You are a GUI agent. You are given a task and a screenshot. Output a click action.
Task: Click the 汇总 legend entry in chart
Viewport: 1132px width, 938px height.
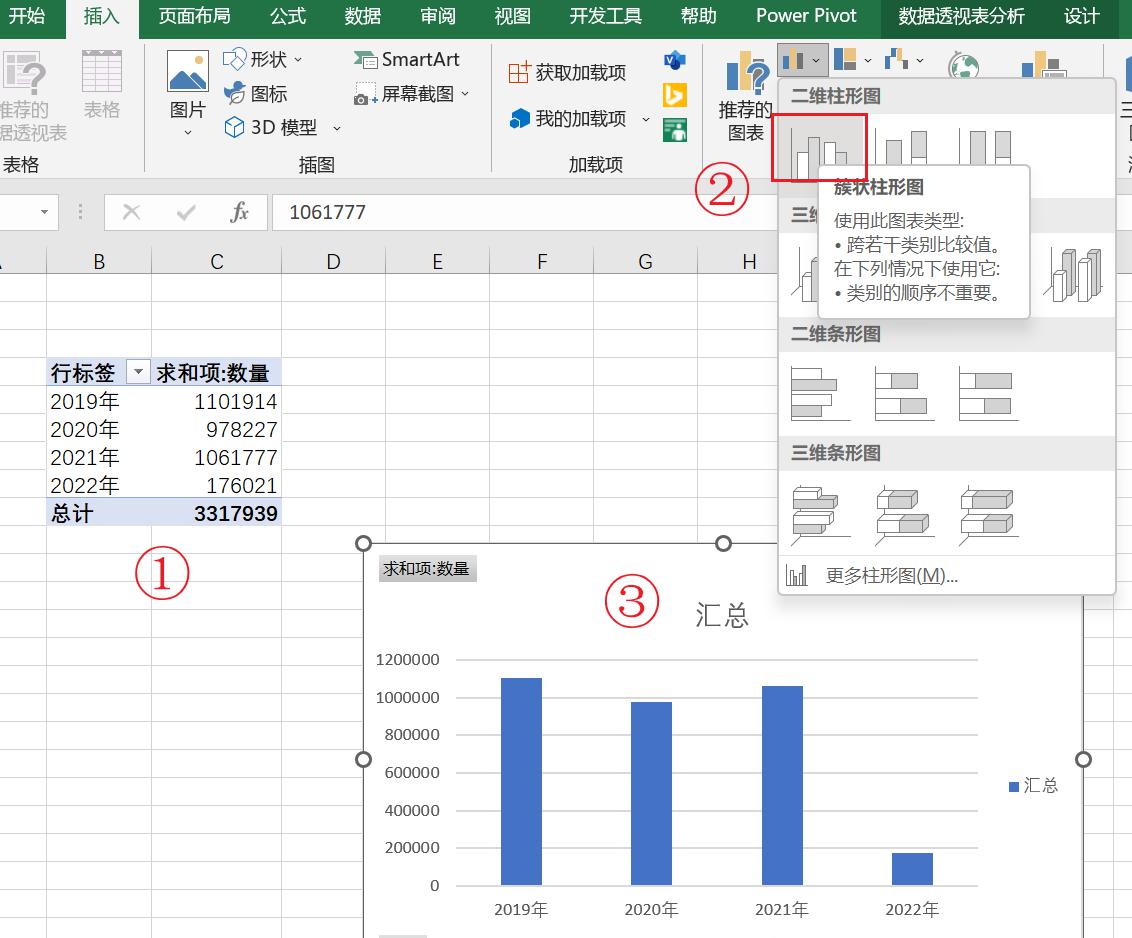(x=1034, y=786)
